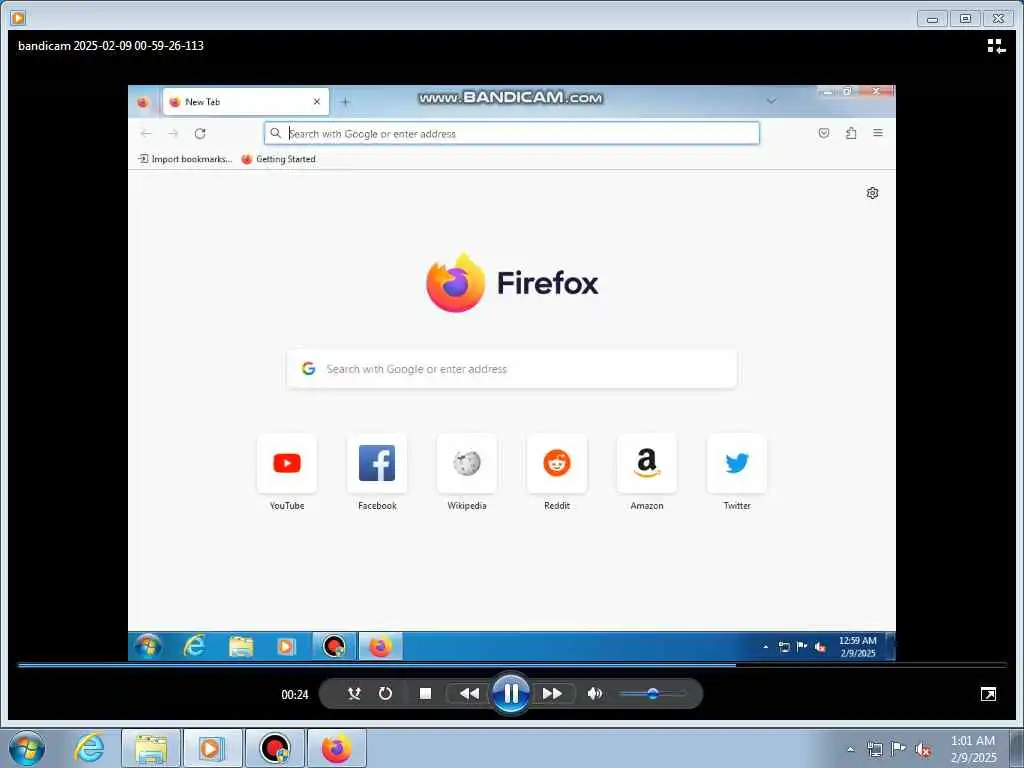Click the rewind button in player
Image resolution: width=1024 pixels, height=768 pixels.
coord(469,694)
